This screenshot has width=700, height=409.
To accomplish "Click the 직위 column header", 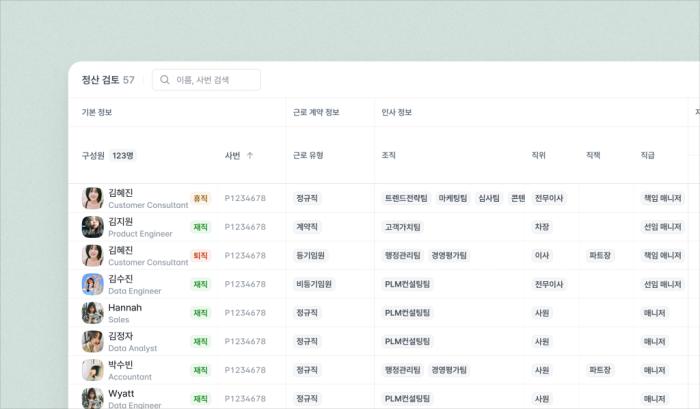I will point(538,155).
